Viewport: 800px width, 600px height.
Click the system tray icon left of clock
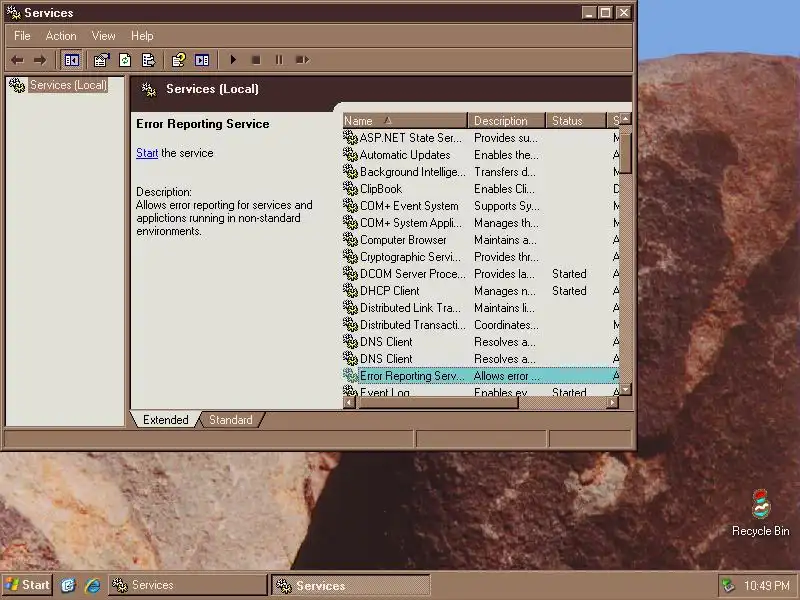728,586
